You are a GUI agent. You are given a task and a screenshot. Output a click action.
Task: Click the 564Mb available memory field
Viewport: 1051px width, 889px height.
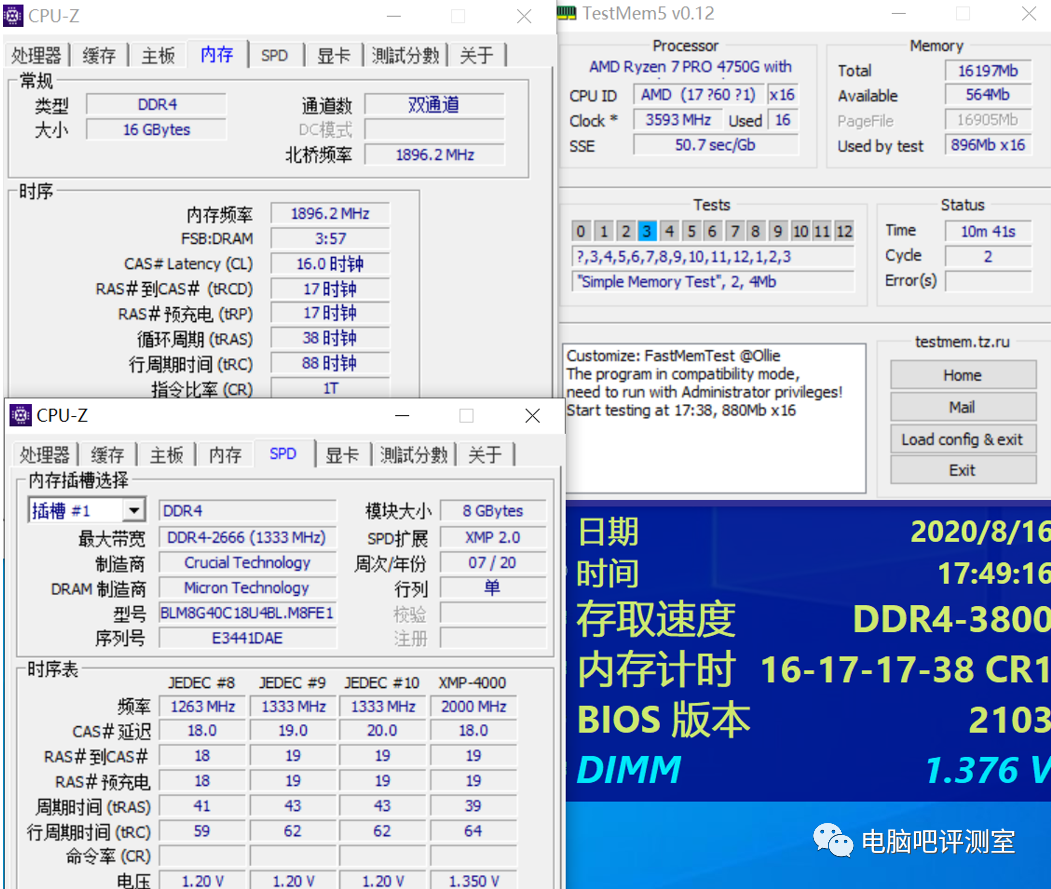(987, 95)
